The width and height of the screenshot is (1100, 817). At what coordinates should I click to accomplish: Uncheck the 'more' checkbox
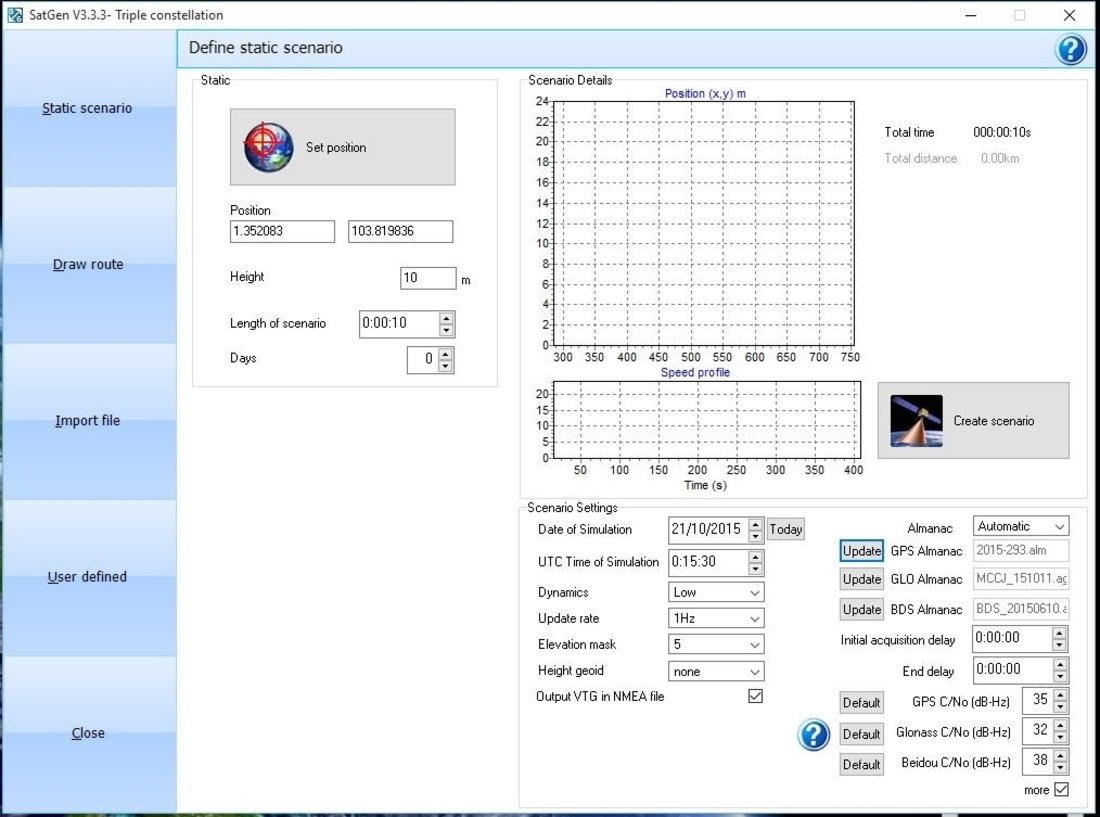click(1061, 790)
